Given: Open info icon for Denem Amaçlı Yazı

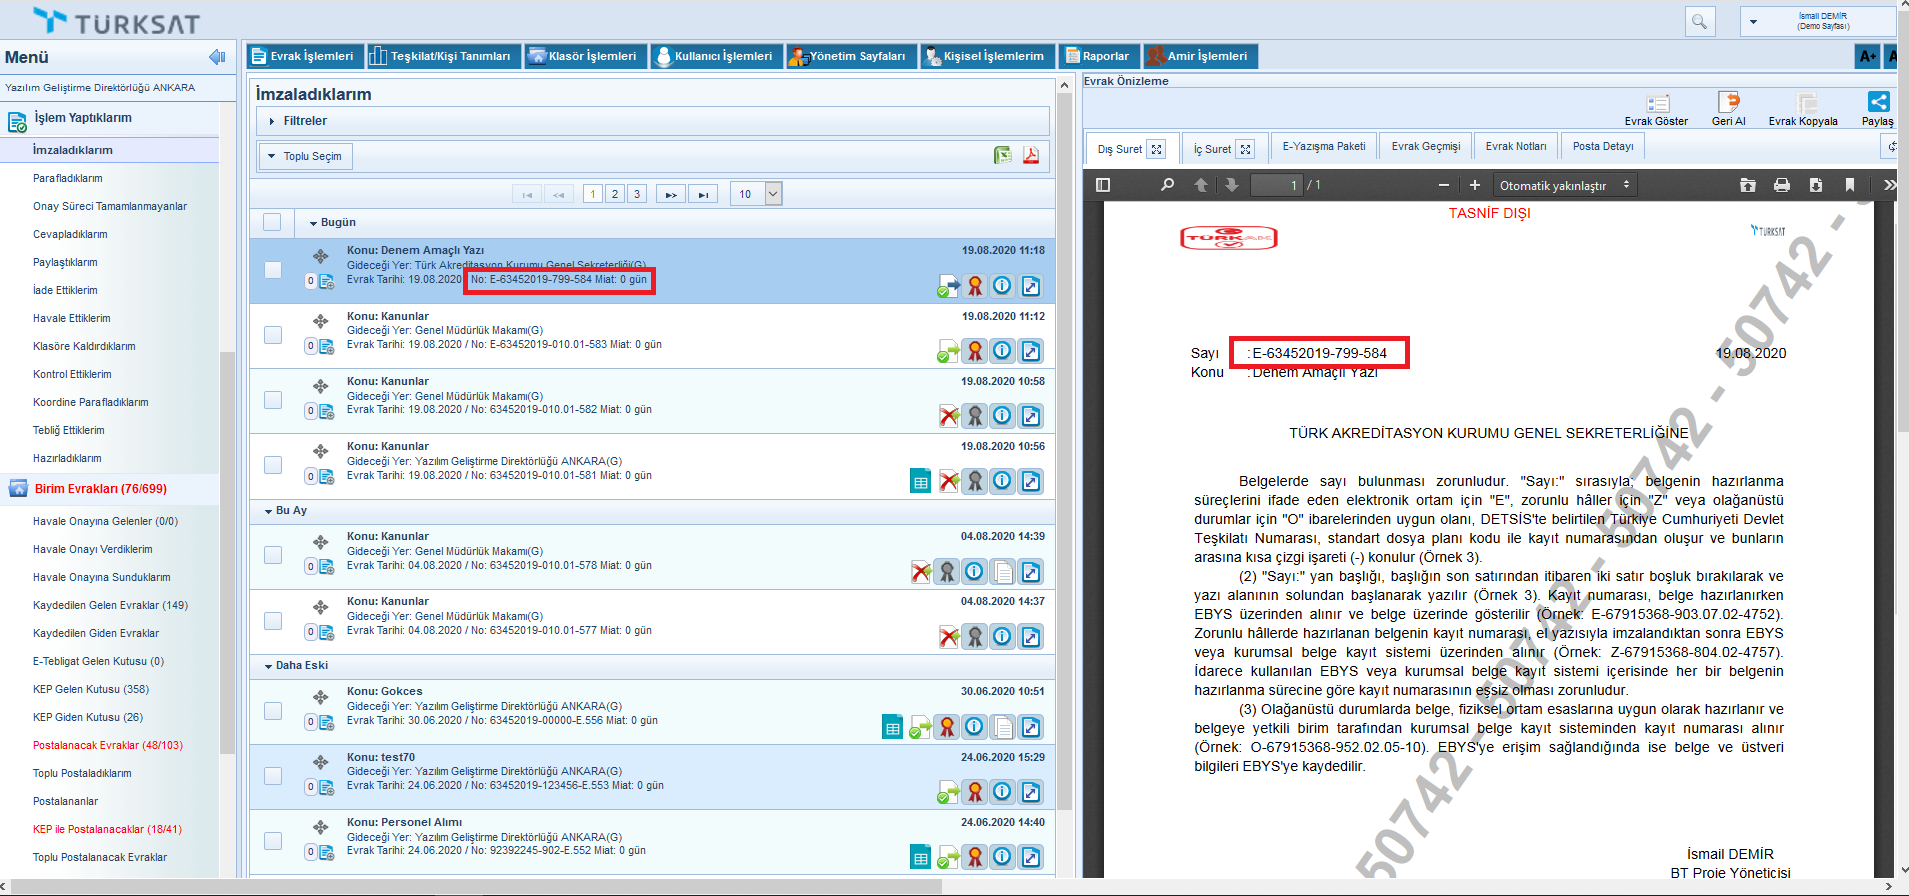Looking at the screenshot, I should pos(1002,286).
